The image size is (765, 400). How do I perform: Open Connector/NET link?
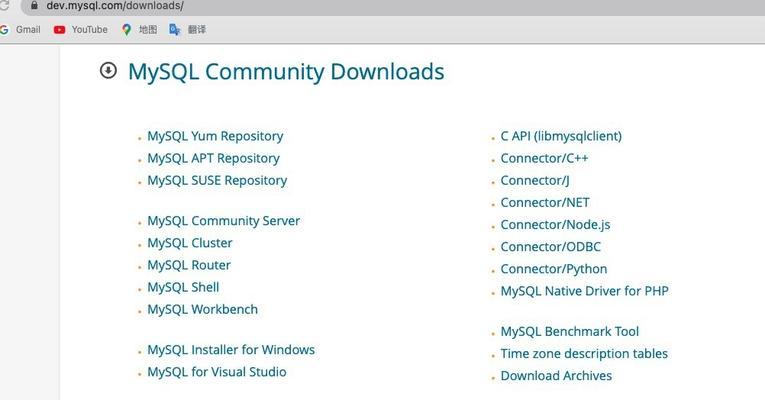coord(545,202)
